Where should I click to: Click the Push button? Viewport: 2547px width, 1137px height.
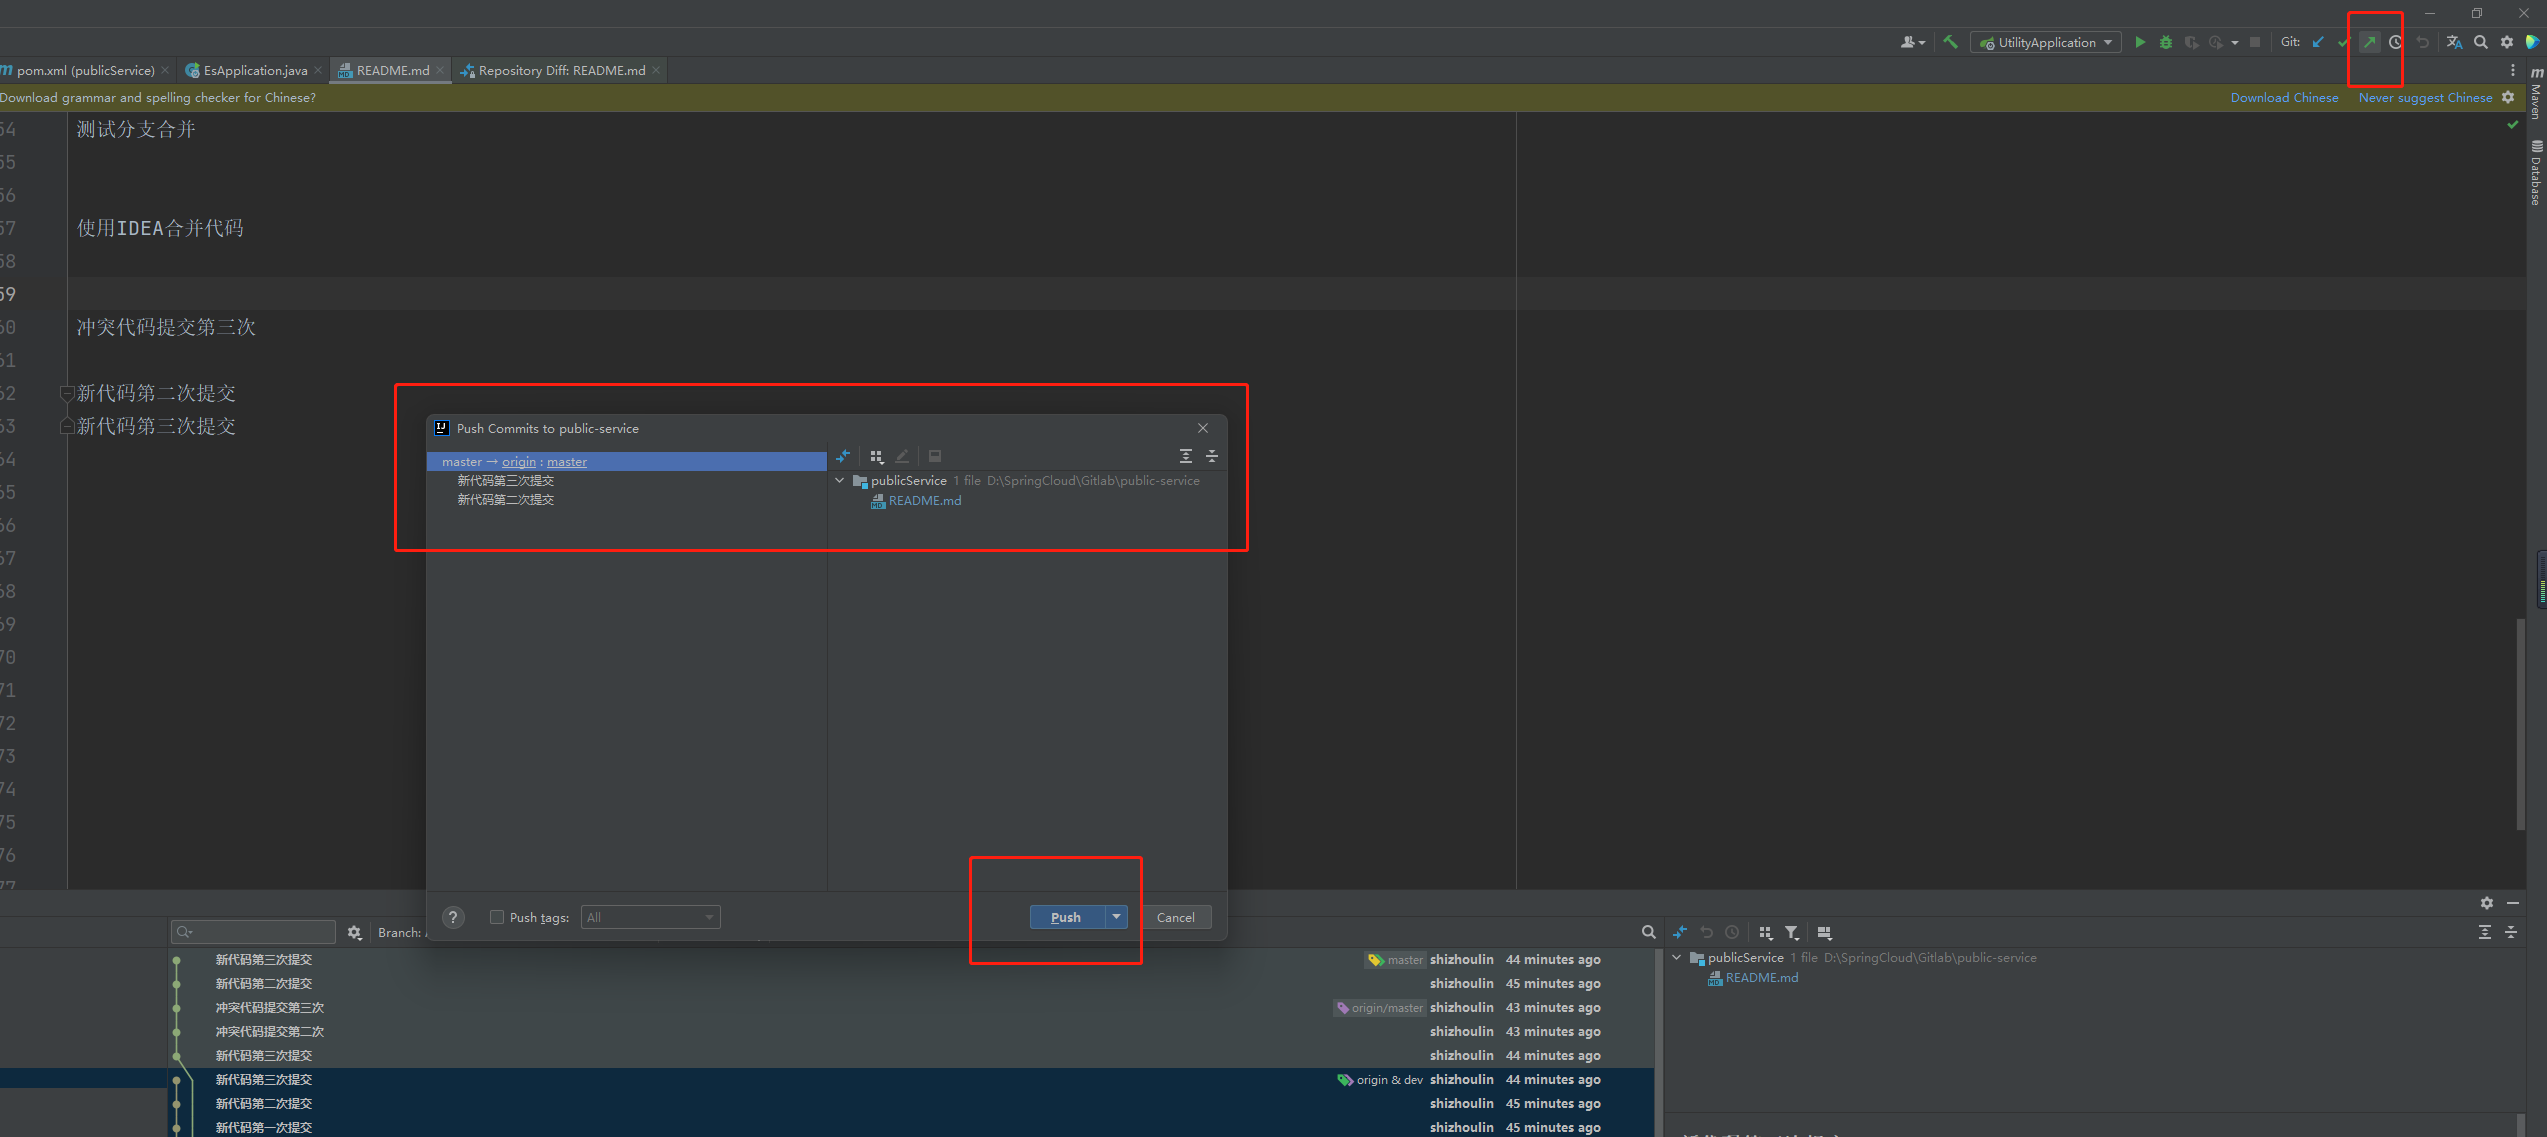[1066, 917]
